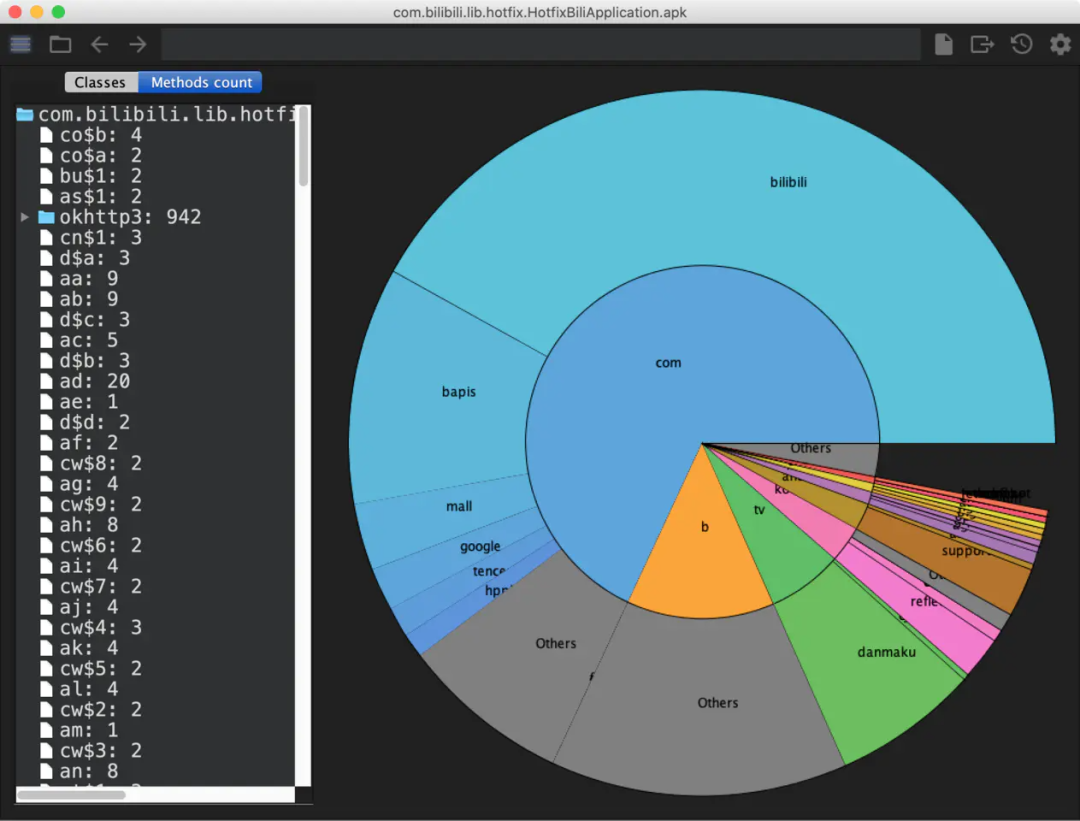Select the brown support segment
Image resolution: width=1080 pixels, height=821 pixels.
pos(966,551)
